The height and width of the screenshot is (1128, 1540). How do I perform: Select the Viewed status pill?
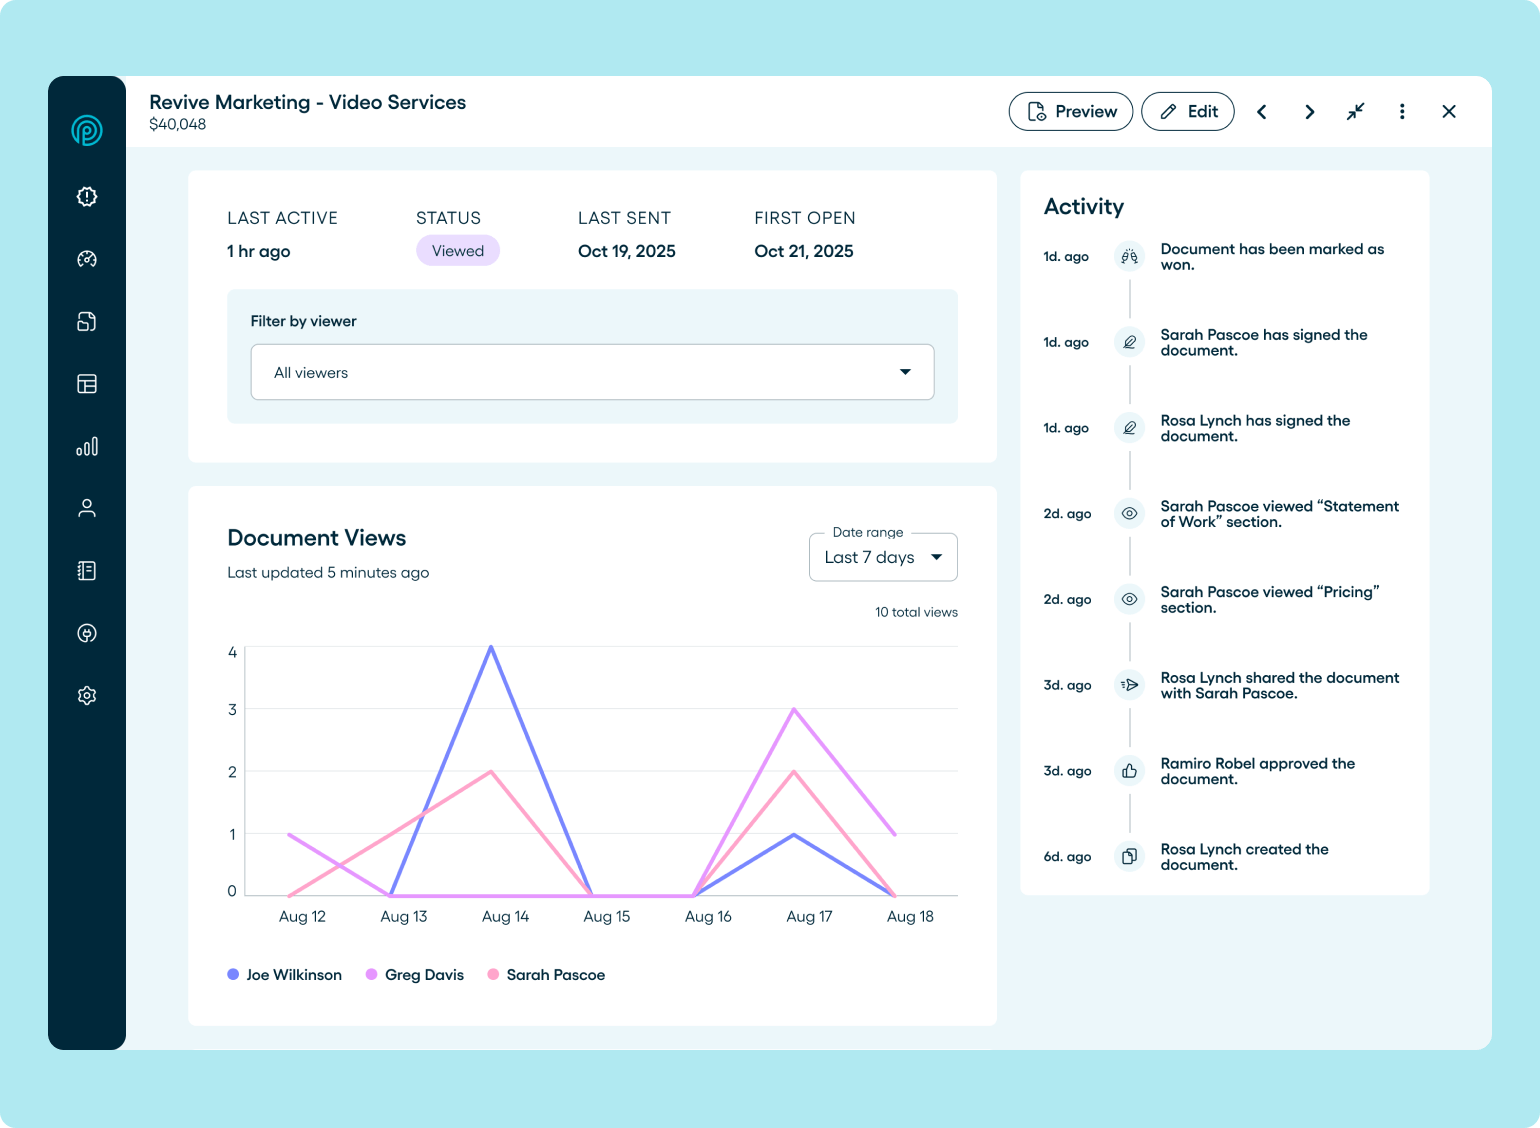pos(457,250)
